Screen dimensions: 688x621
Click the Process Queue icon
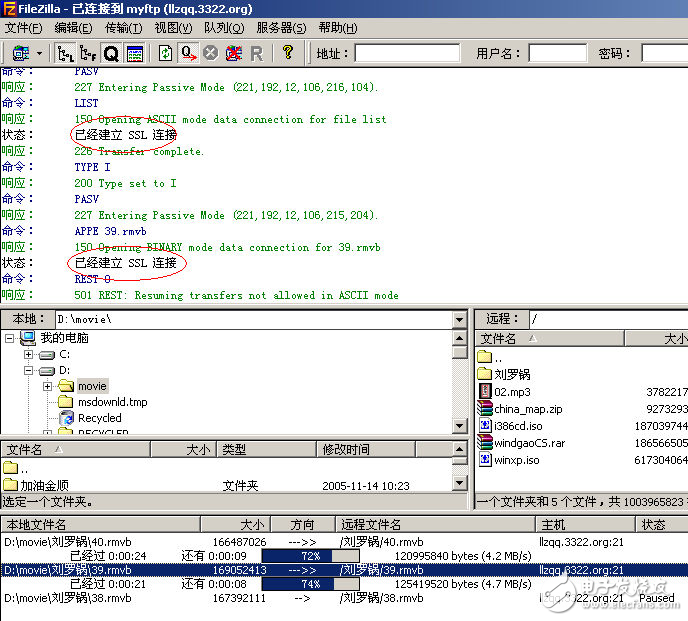[x=189, y=54]
